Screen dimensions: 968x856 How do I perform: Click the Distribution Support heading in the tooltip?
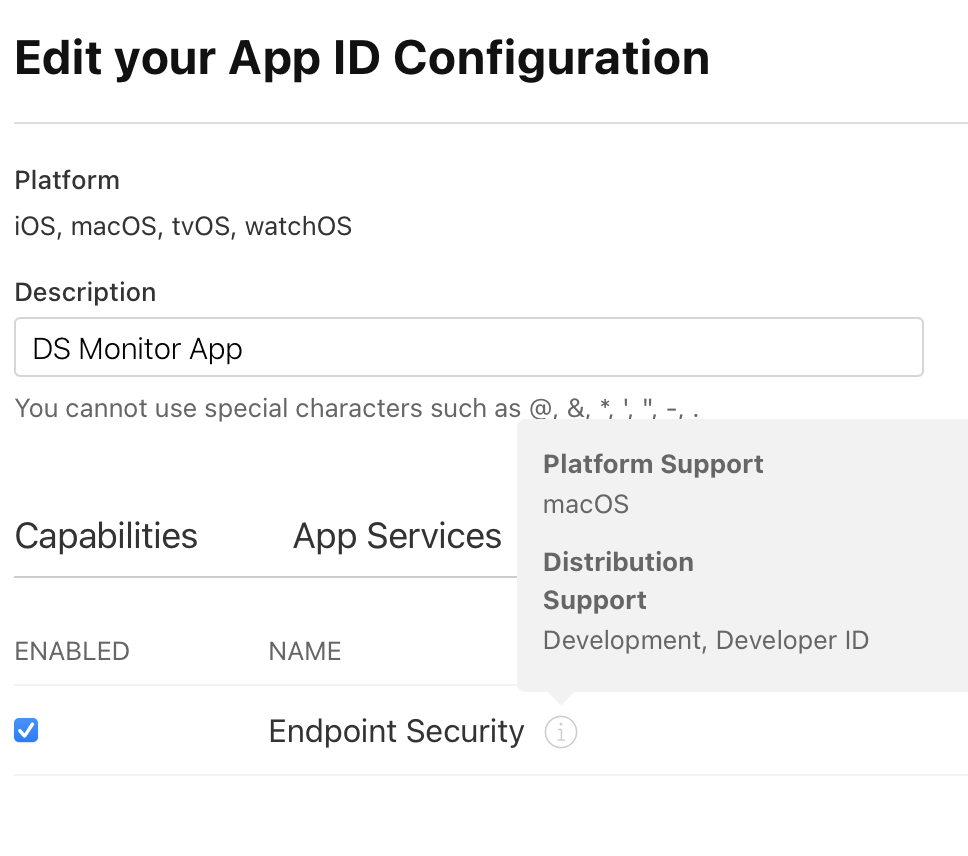[618, 581]
